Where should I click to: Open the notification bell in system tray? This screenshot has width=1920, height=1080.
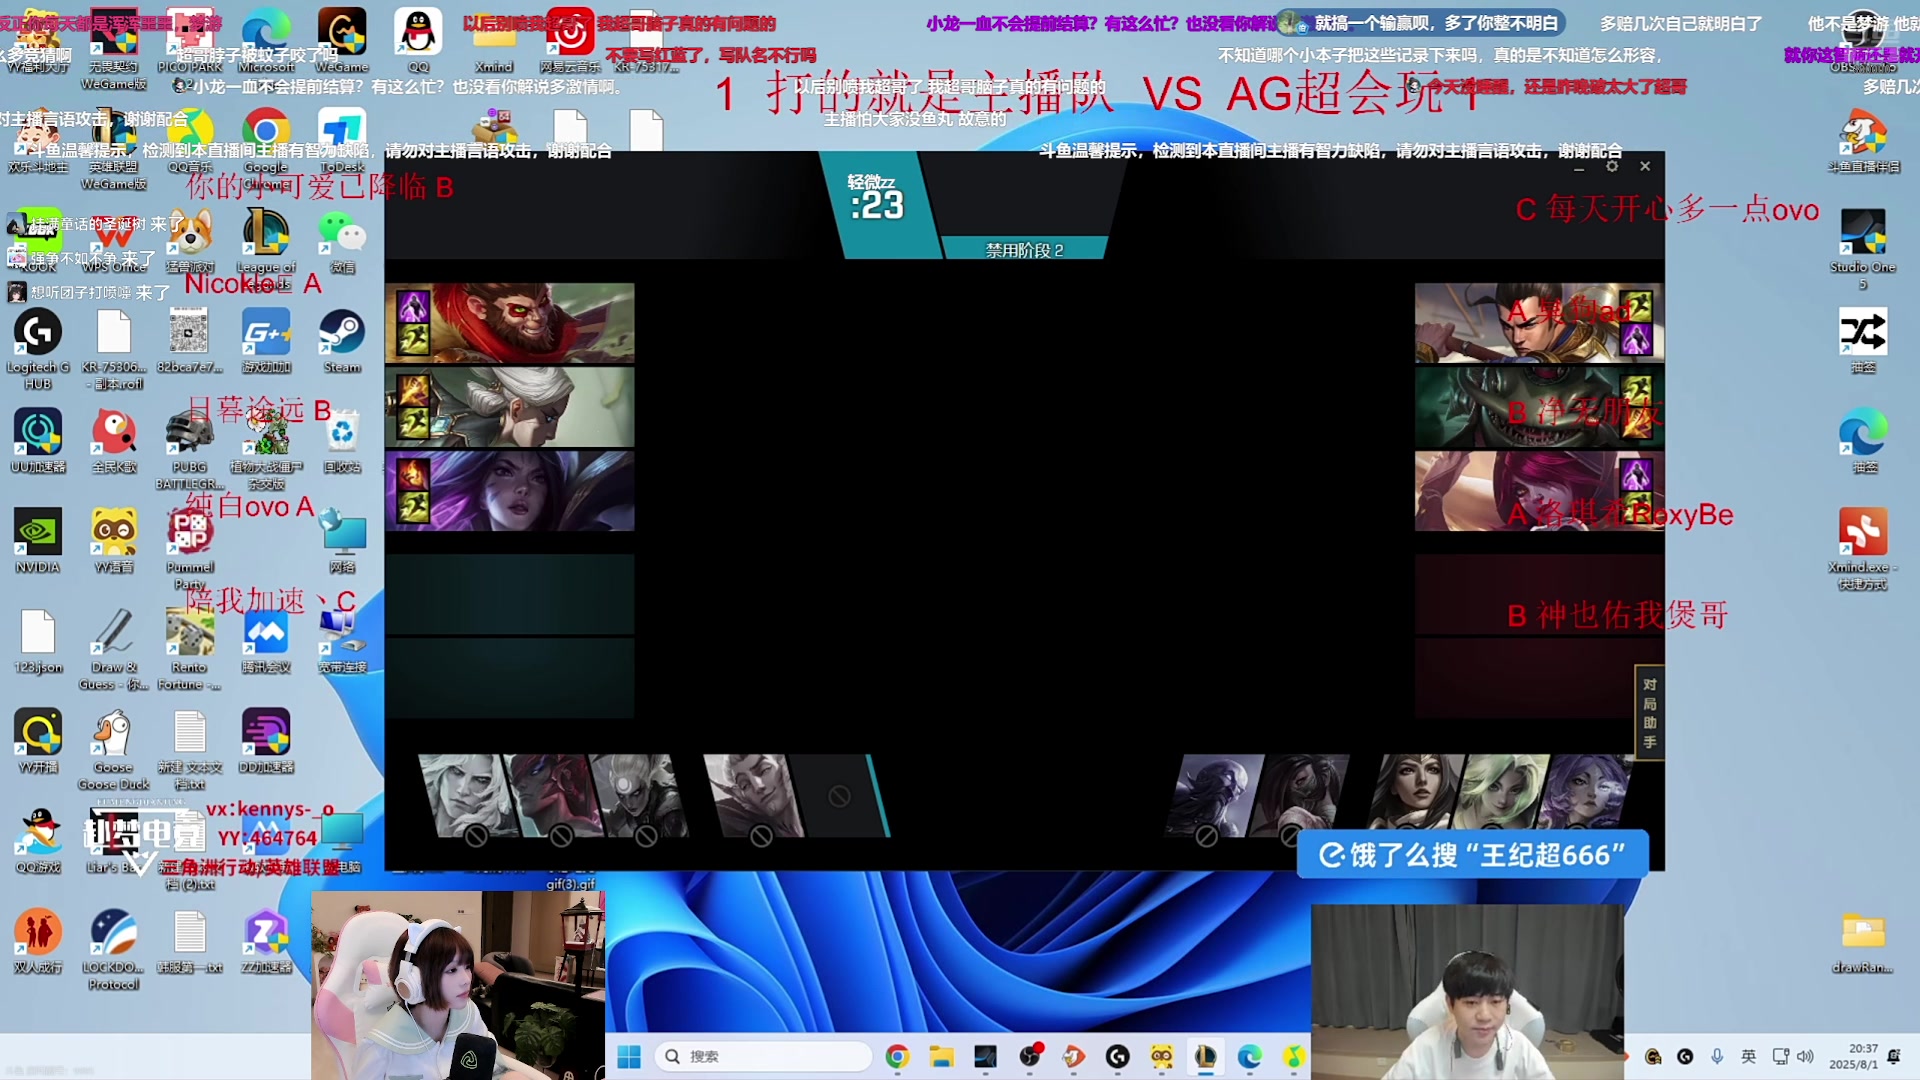(1893, 1056)
